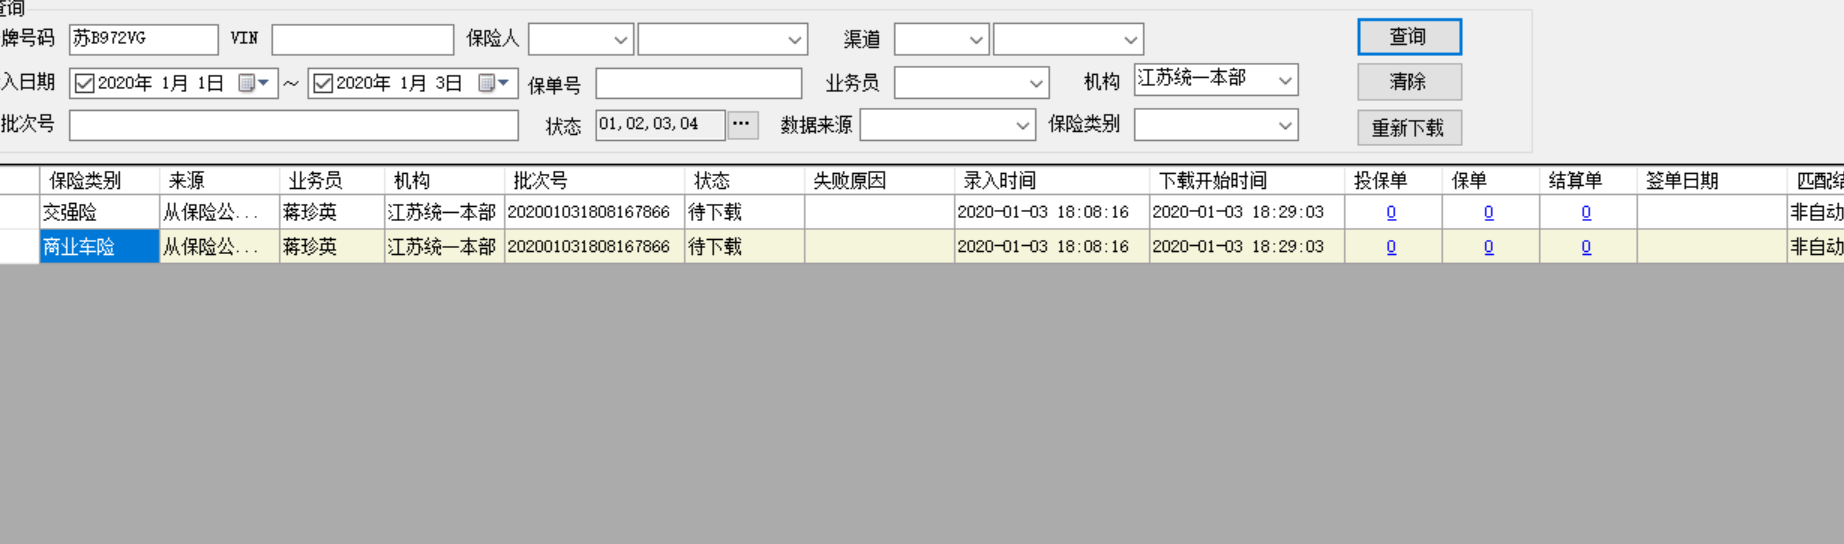The image size is (1844, 544).
Task: Sort by 下载开始时间 column header
Action: (x=1247, y=180)
